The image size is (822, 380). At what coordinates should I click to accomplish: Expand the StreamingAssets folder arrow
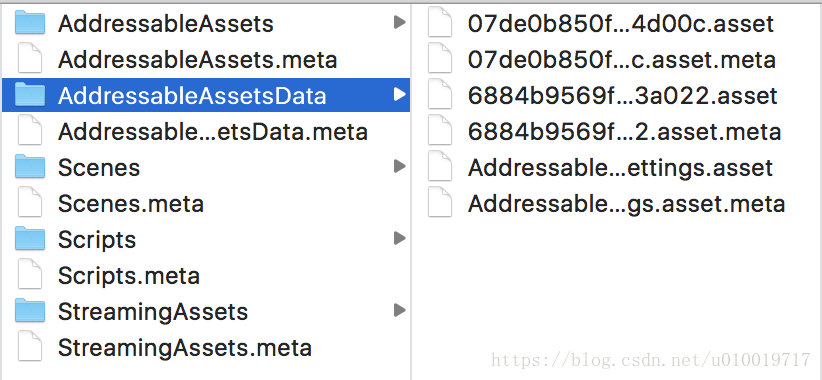(400, 311)
